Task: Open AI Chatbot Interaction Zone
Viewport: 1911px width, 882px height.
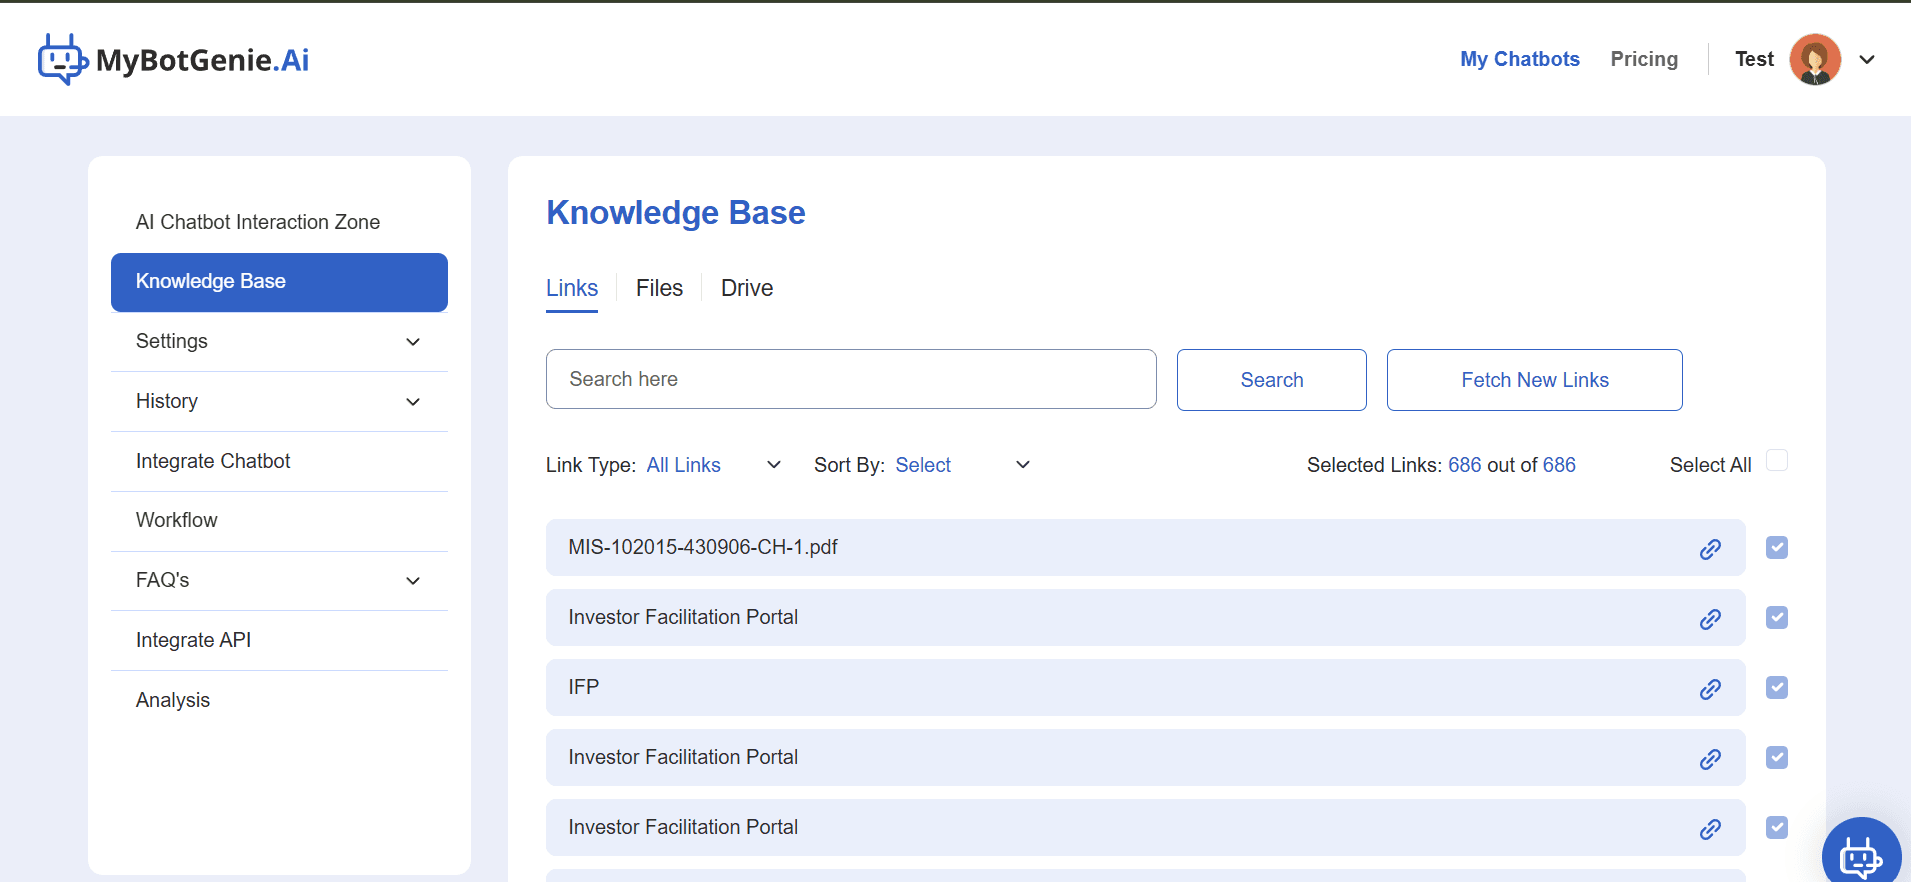Action: tap(258, 222)
